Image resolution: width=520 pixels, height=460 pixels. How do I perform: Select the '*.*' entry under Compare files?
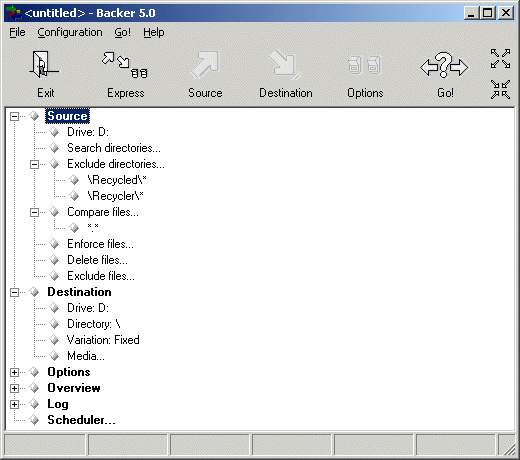point(93,227)
